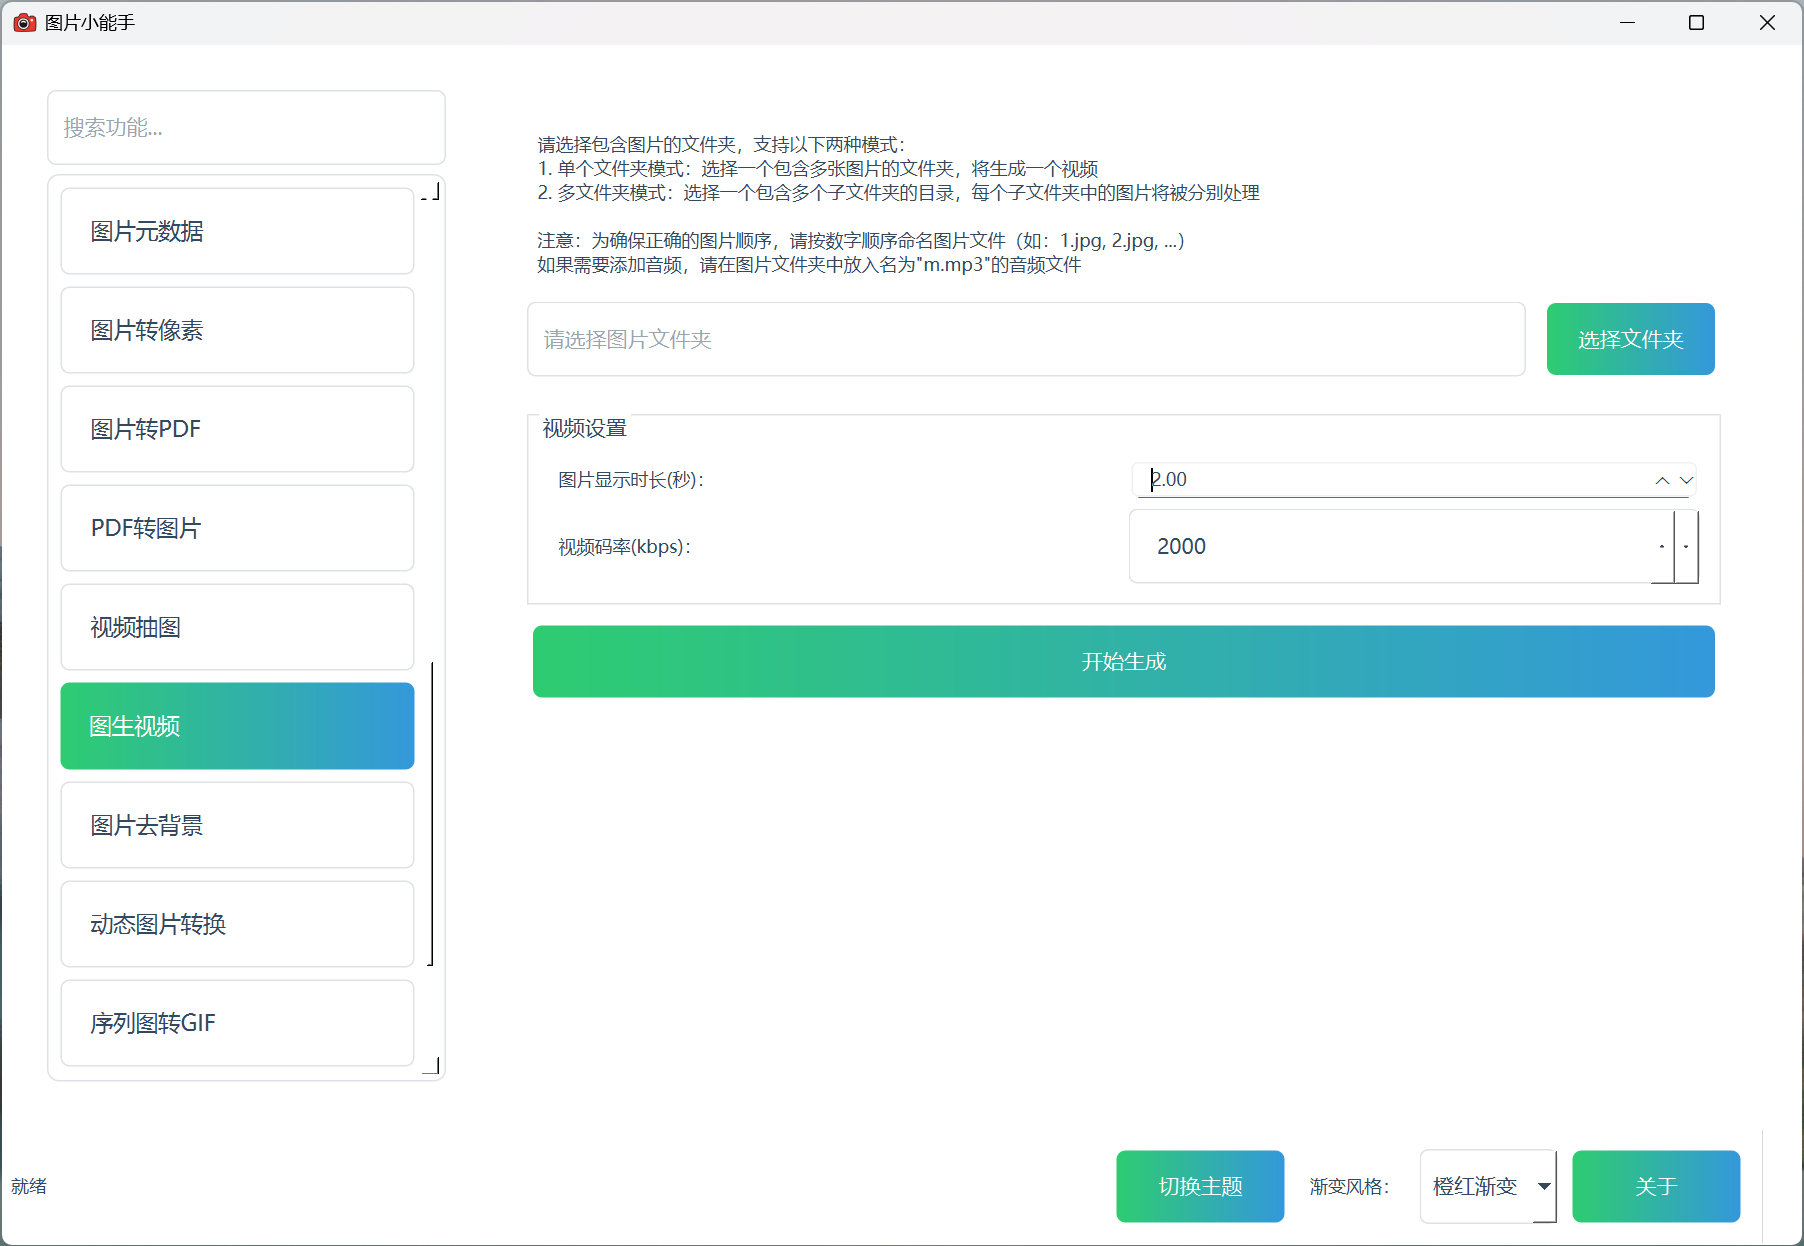Open the 图片去背景 tool
Viewport: 1804px width, 1246px height.
(x=237, y=825)
